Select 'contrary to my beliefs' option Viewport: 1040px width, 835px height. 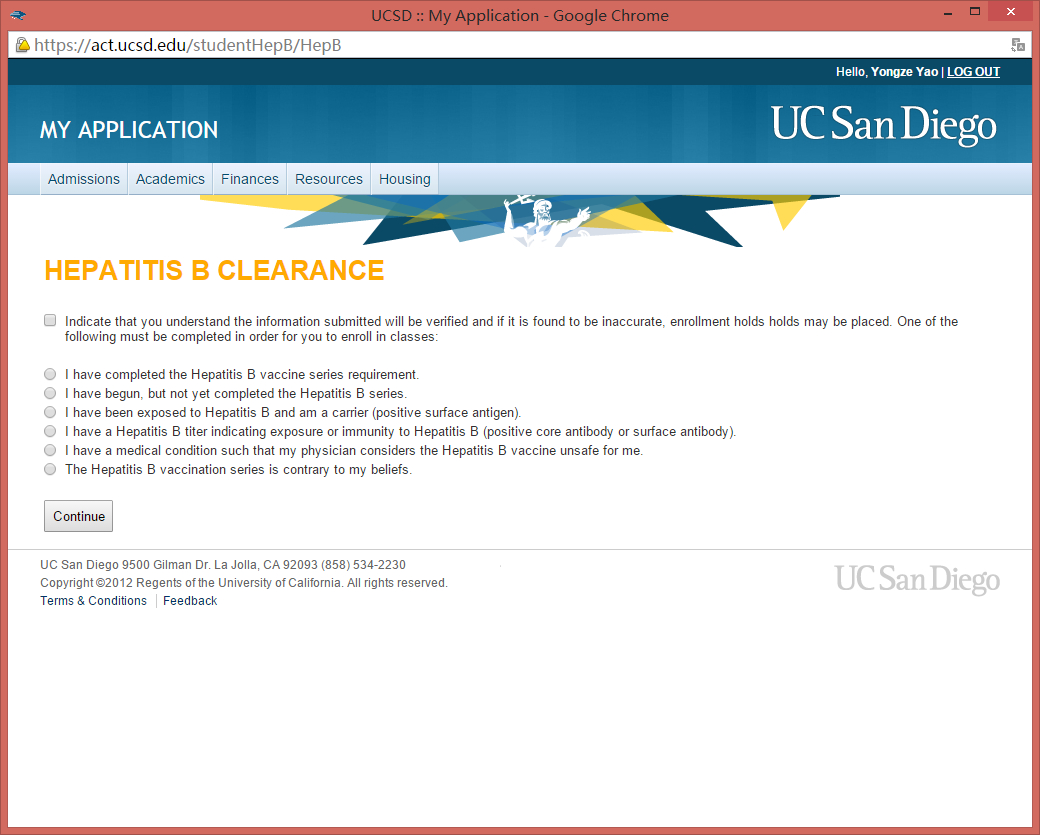[50, 470]
